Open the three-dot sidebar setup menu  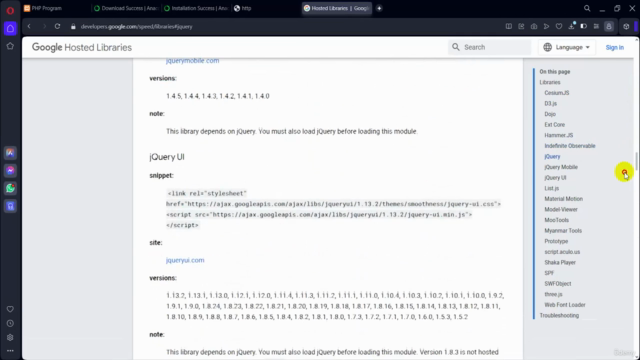10,351
